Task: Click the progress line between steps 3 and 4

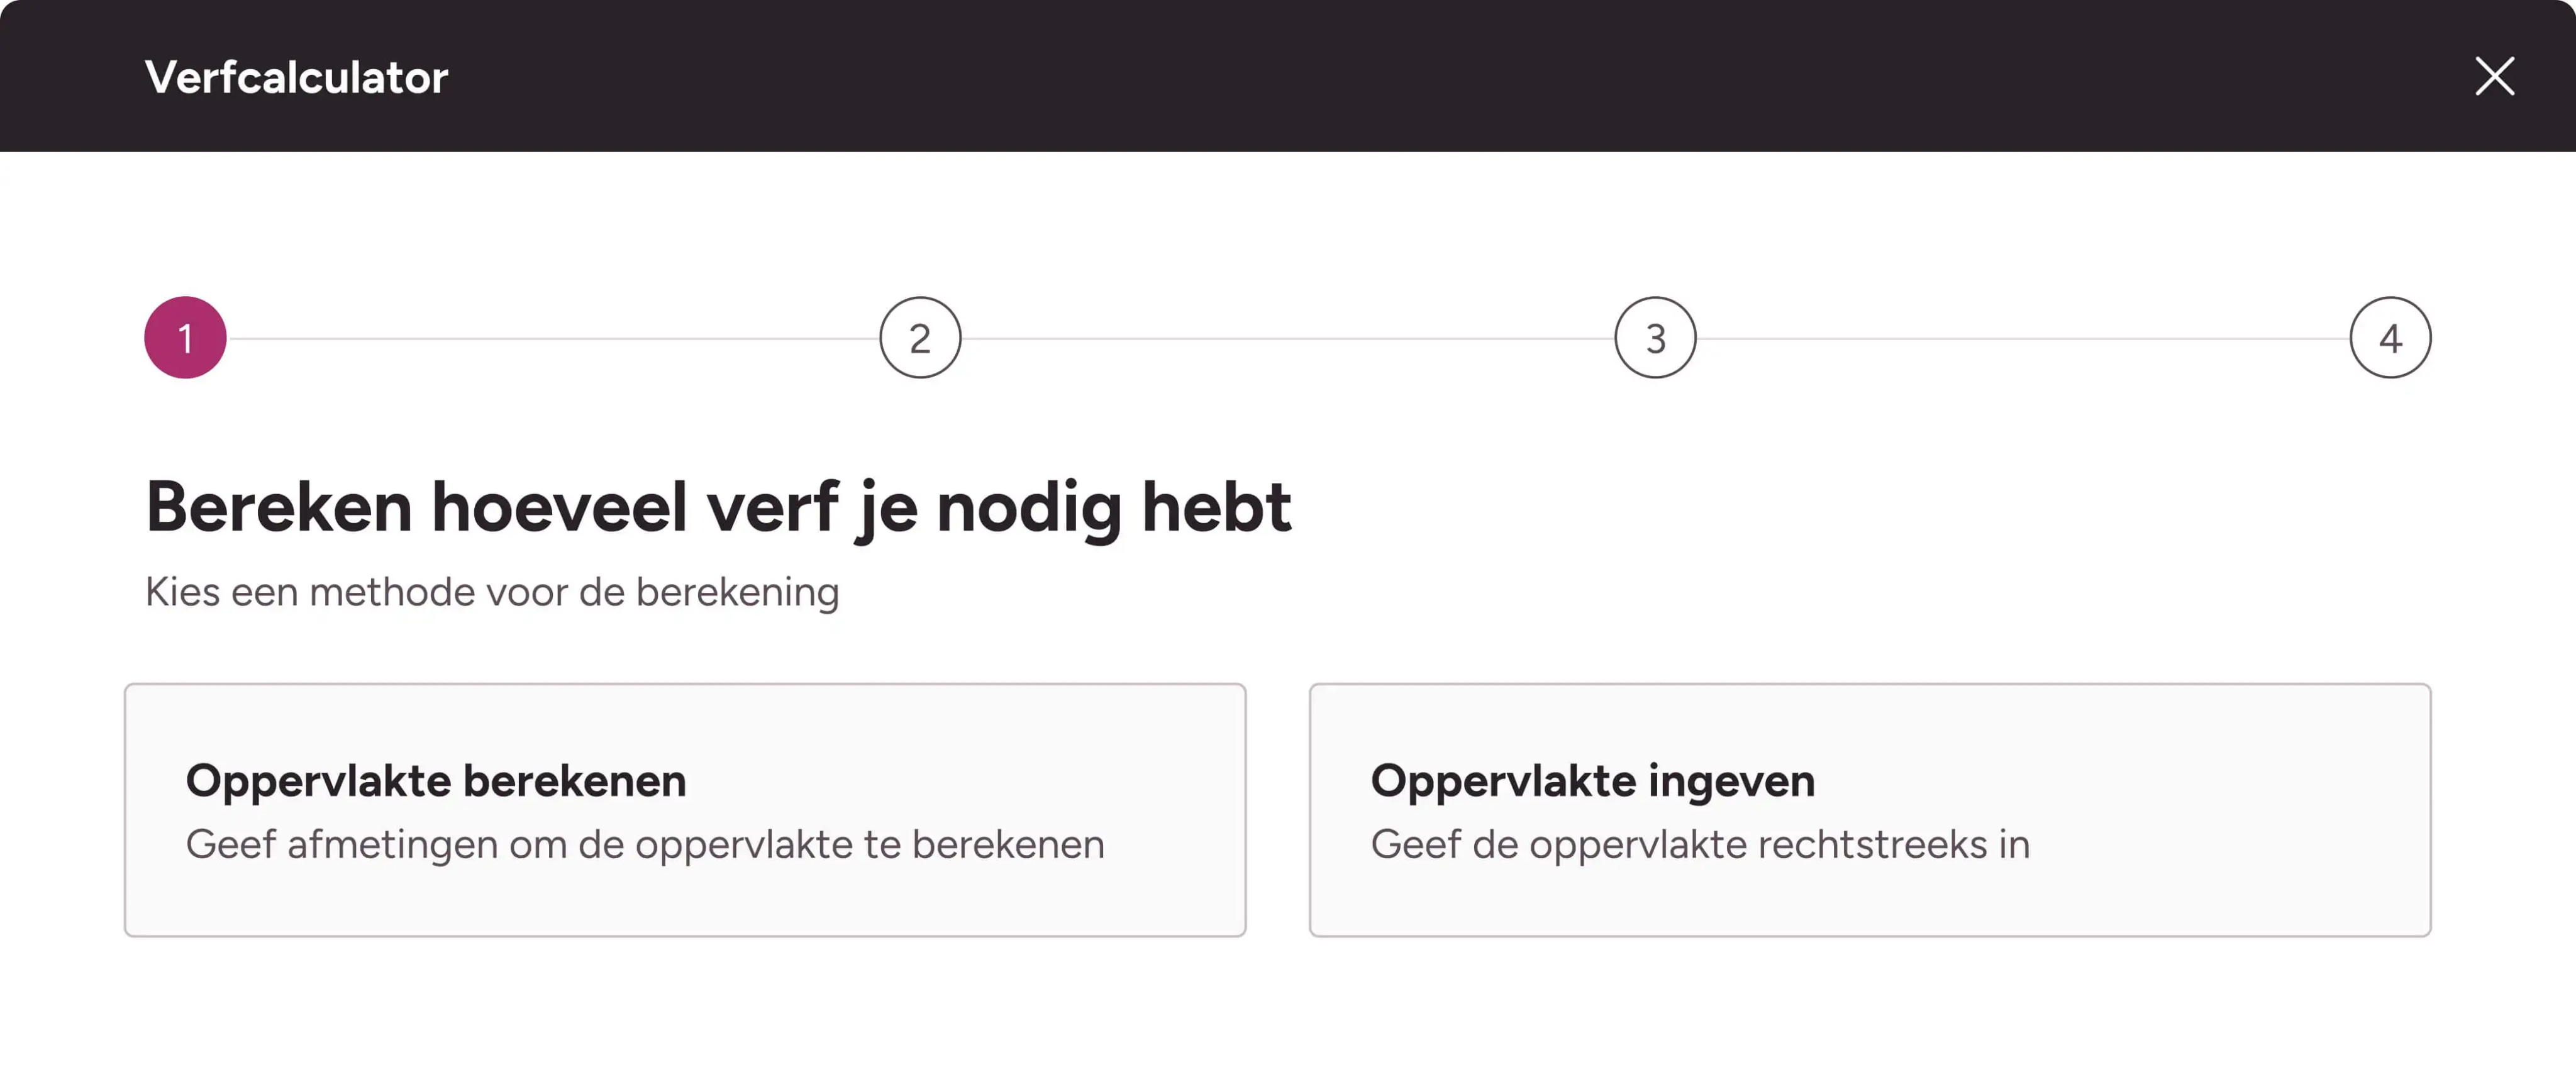Action: pyautogui.click(x=2022, y=338)
